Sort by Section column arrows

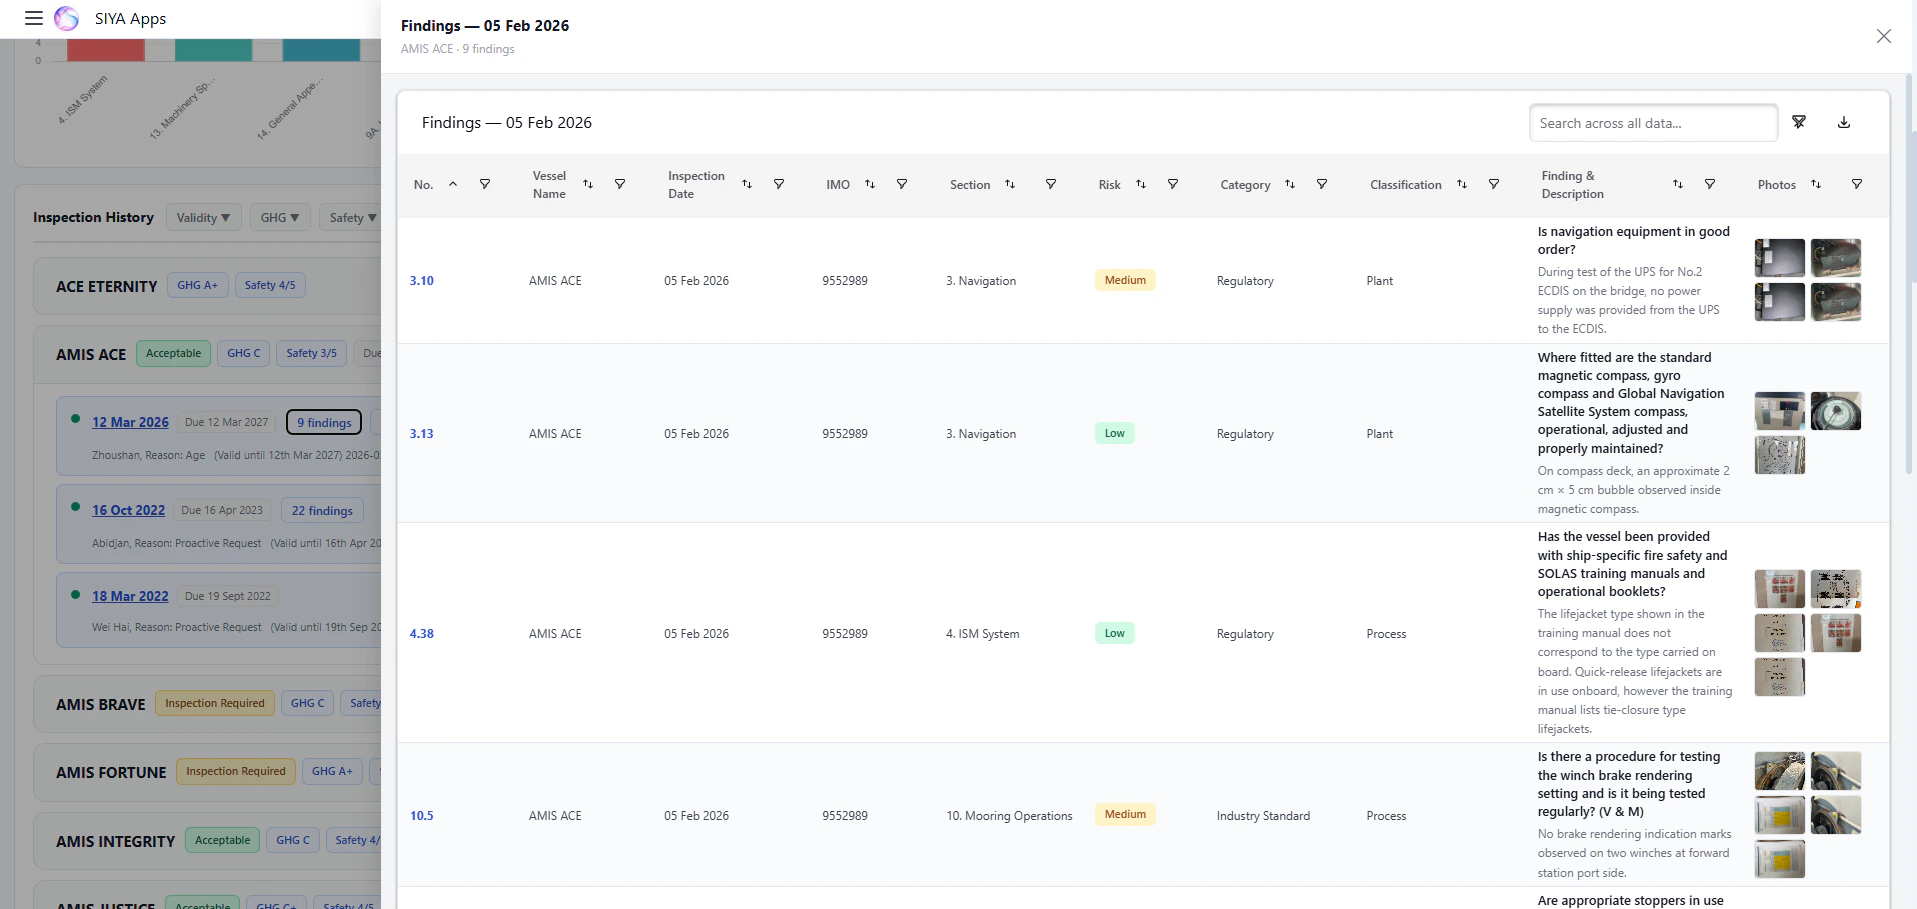pos(1010,184)
